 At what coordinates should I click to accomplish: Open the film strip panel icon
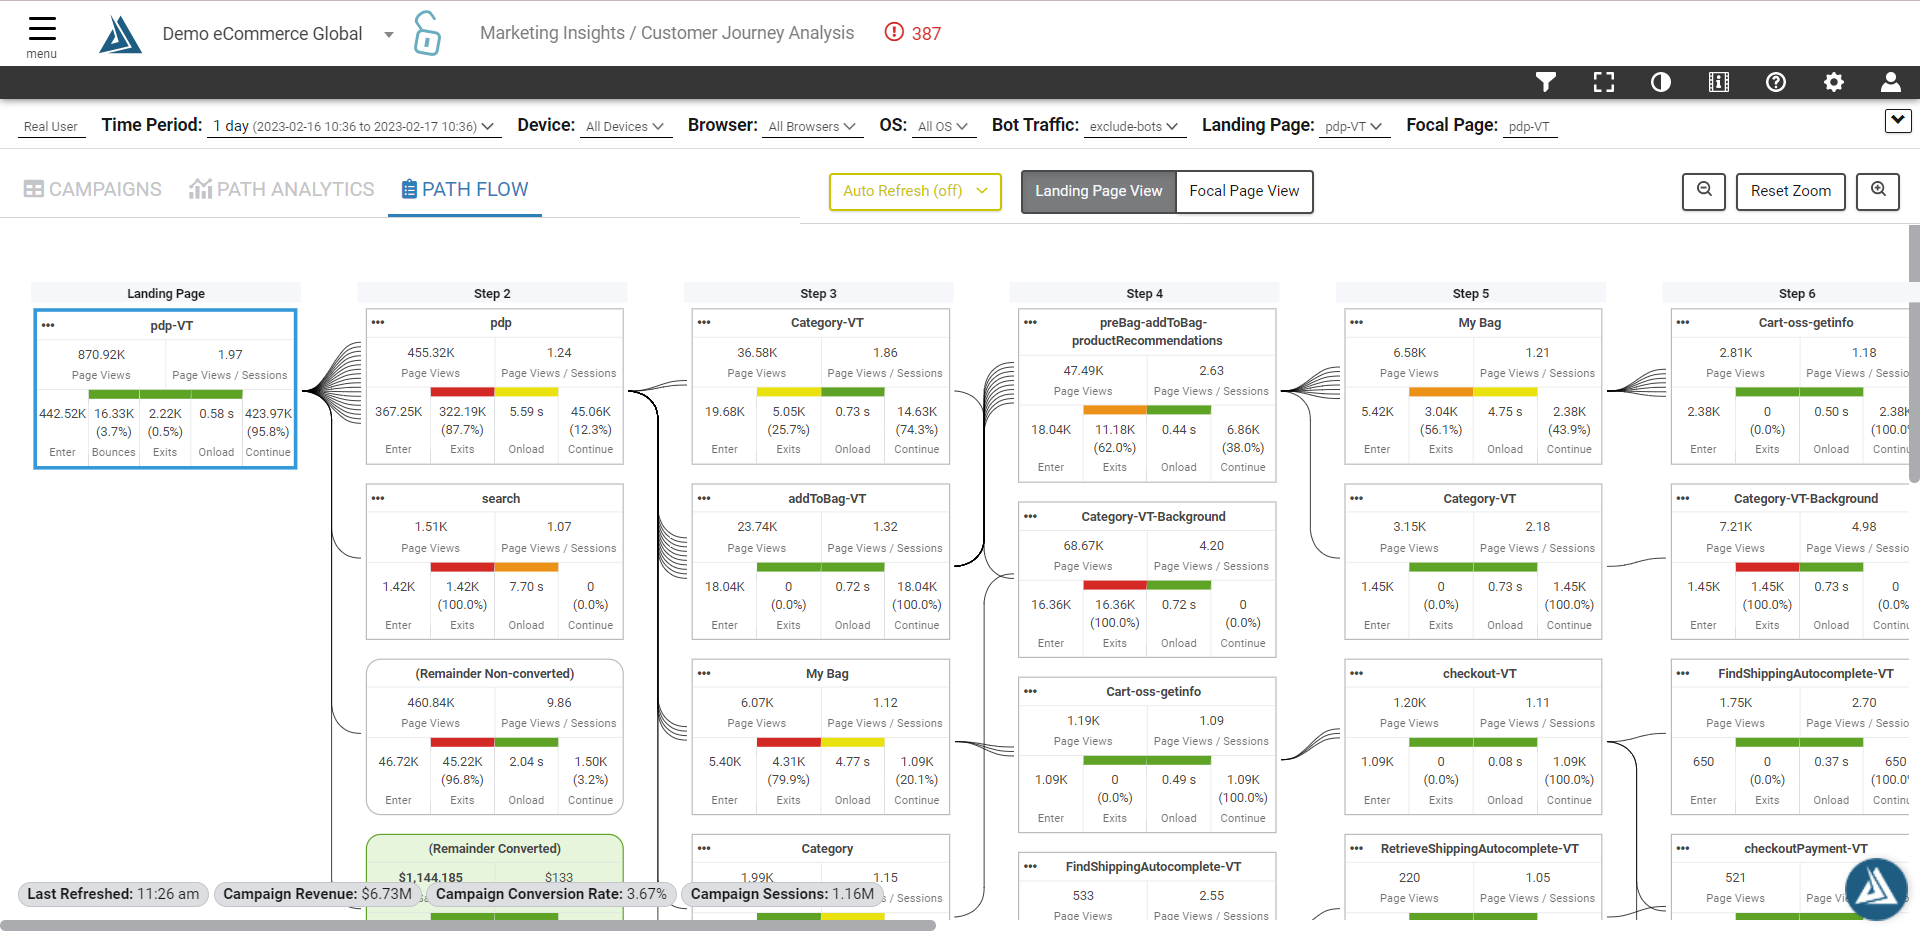click(x=1719, y=82)
